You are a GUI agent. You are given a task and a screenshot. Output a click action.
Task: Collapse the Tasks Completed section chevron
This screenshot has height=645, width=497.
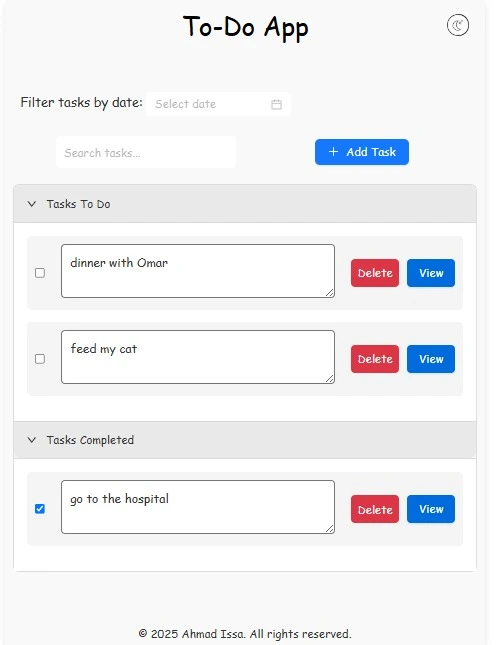pos(32,440)
